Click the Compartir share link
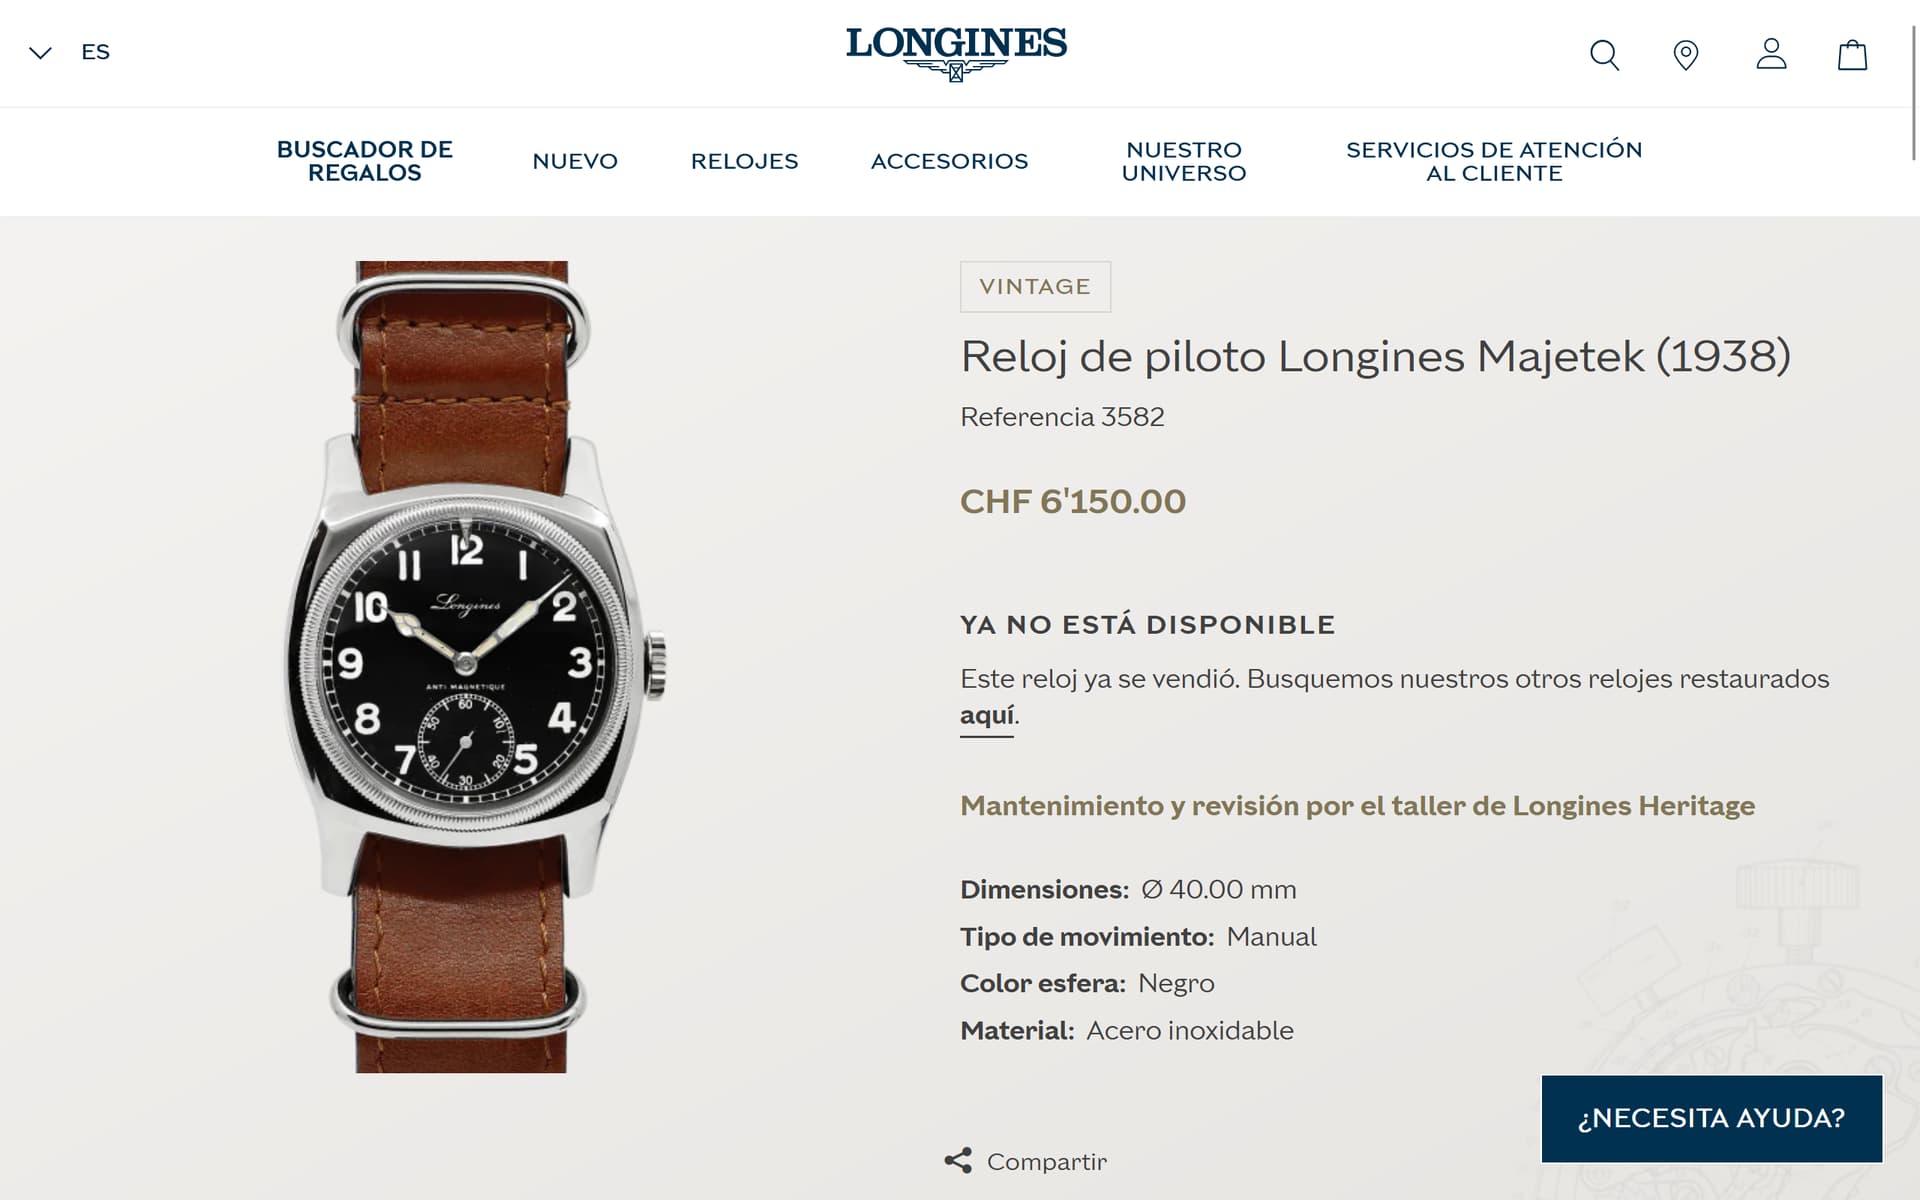Image resolution: width=1920 pixels, height=1200 pixels. pyautogui.click(x=1046, y=1162)
